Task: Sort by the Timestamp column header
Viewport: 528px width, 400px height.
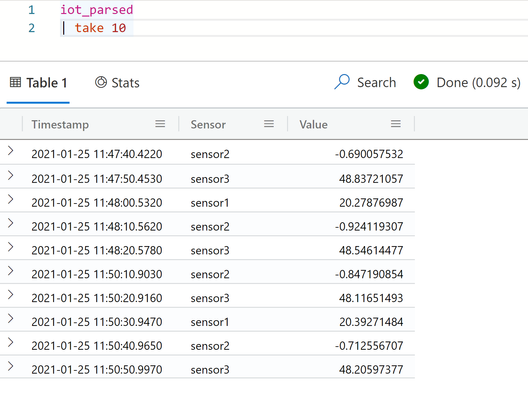Action: coord(60,125)
